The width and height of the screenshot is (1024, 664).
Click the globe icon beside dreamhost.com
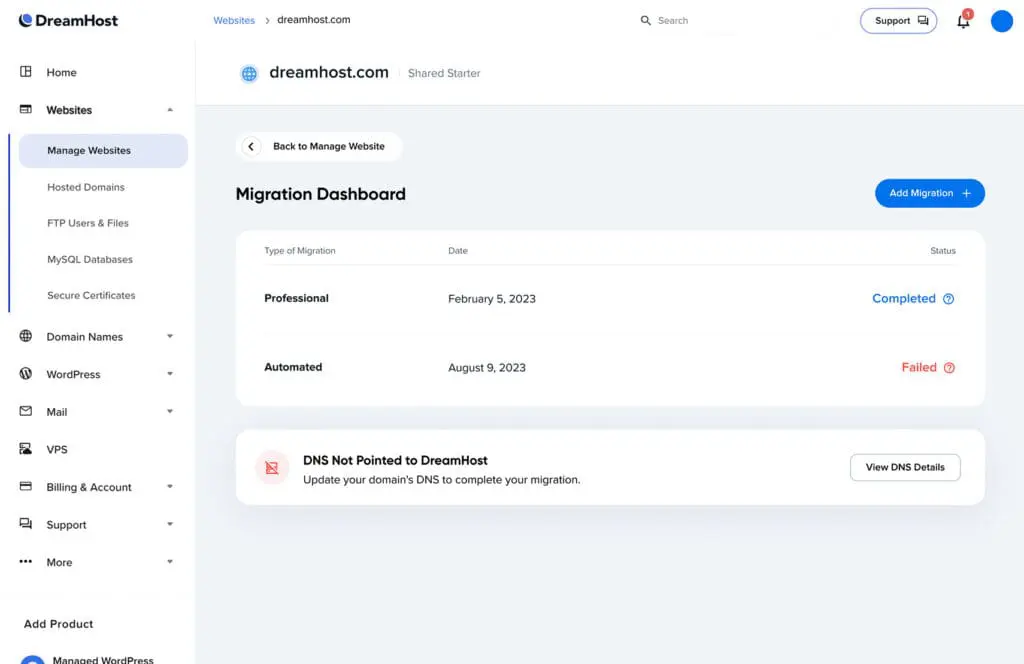(249, 74)
